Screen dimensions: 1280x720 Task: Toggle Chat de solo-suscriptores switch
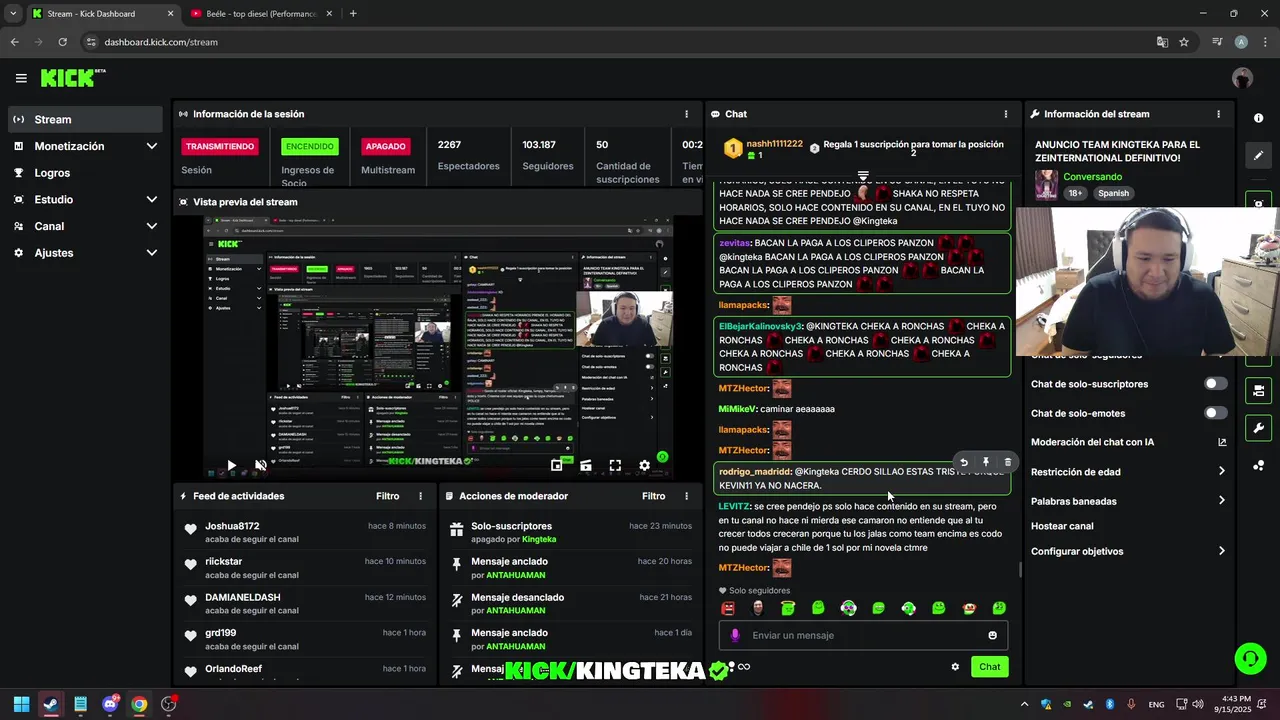[x=1215, y=384]
